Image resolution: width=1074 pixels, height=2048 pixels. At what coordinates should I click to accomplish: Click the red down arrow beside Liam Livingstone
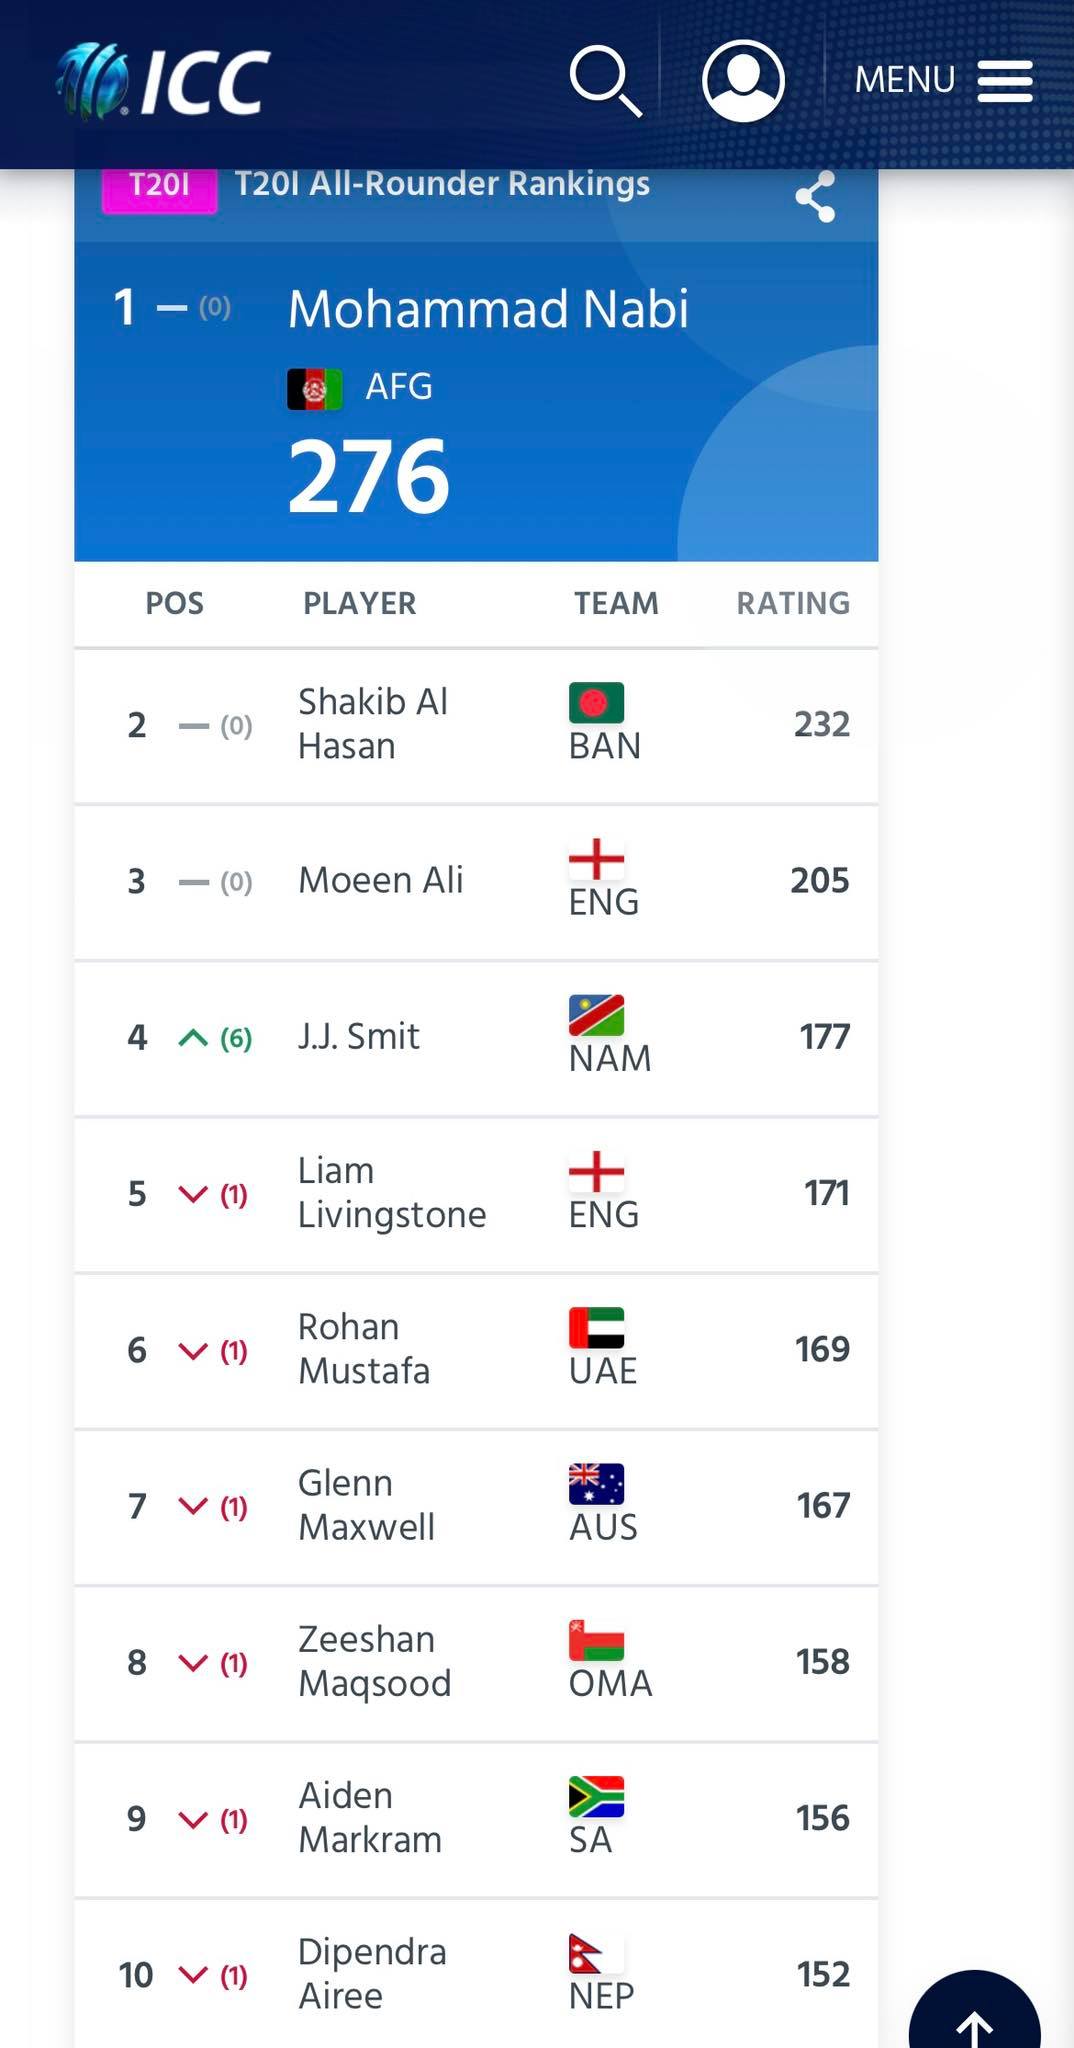(x=193, y=1194)
